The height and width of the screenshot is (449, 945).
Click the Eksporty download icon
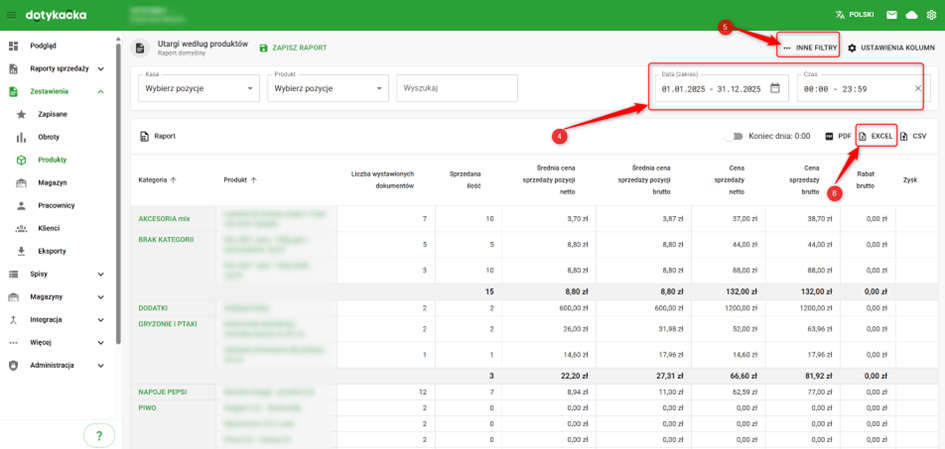click(21, 251)
